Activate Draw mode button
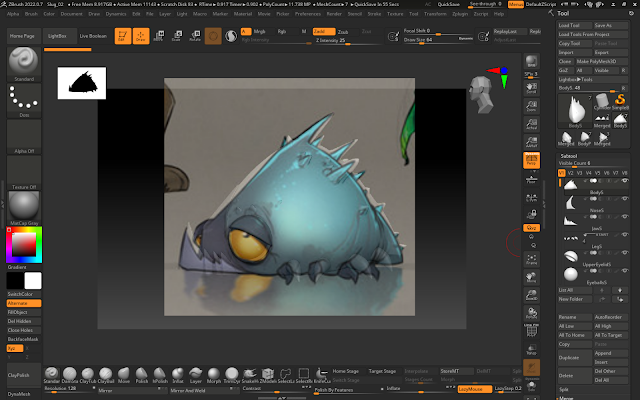Viewport: 640px width, 400px height. [x=141, y=36]
